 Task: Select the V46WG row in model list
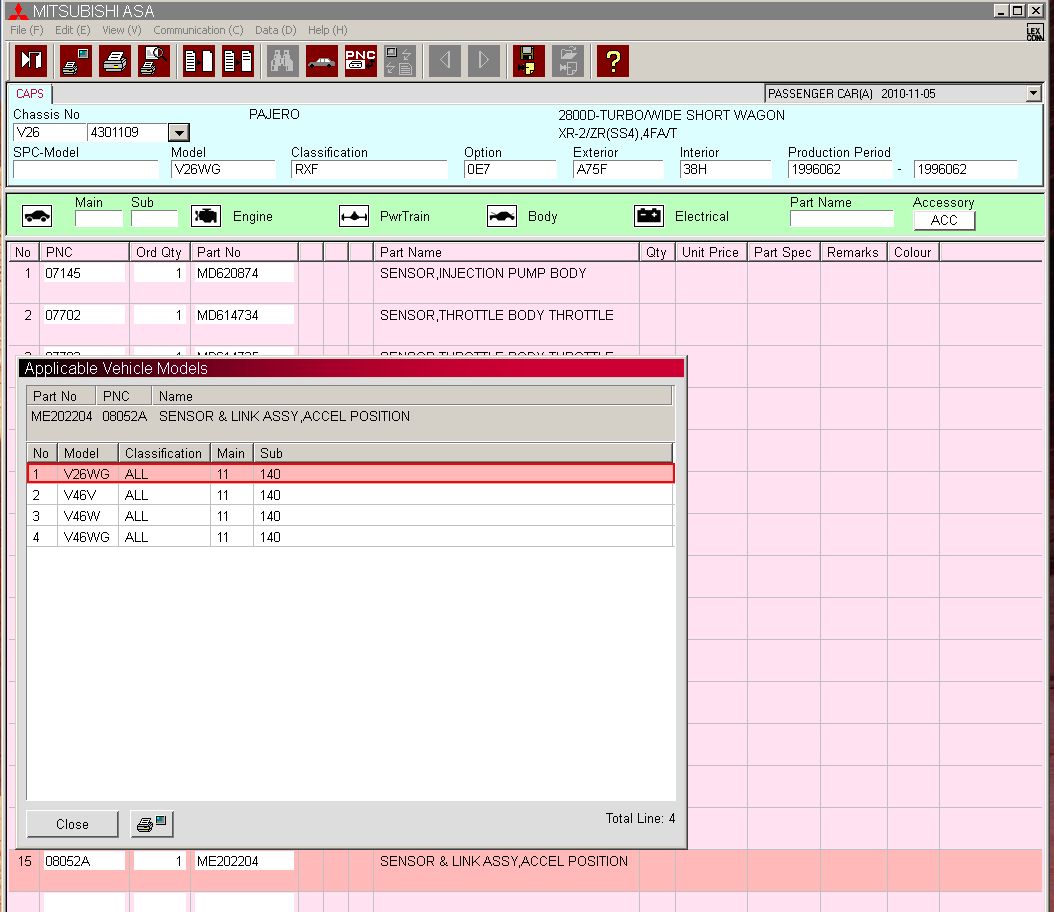pyautogui.click(x=350, y=537)
